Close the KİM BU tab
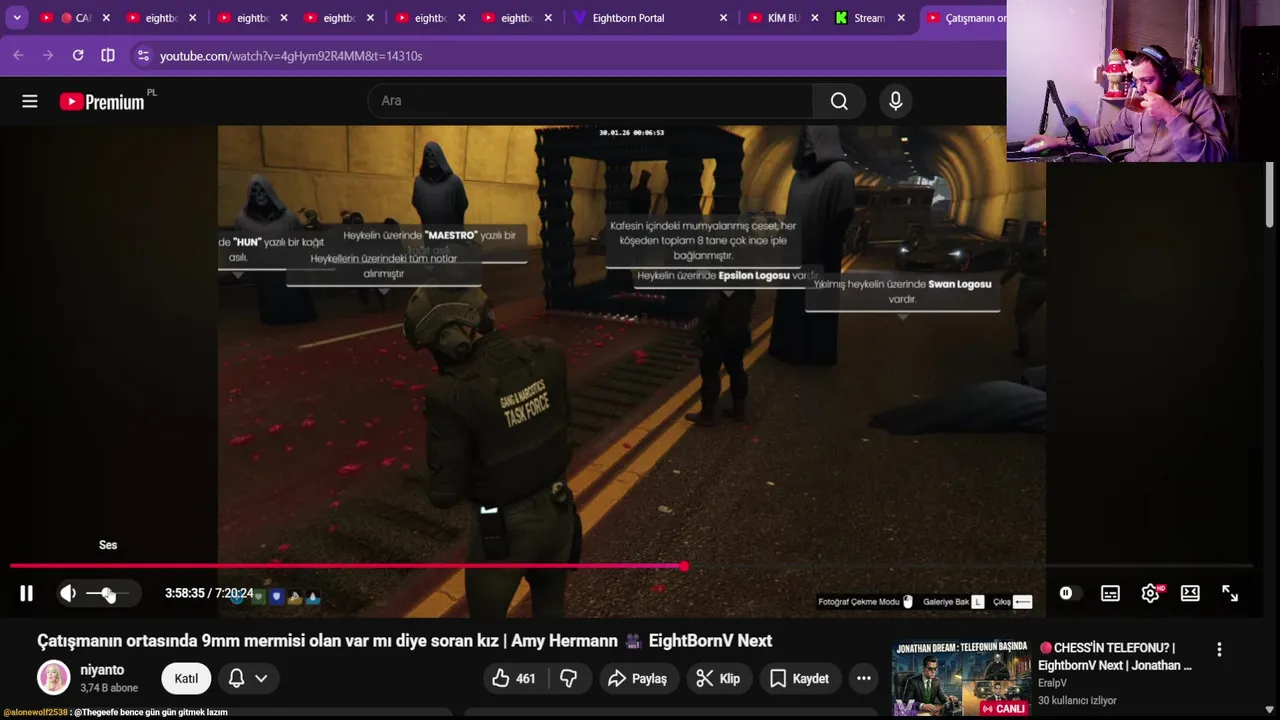The image size is (1280, 720). click(x=815, y=18)
